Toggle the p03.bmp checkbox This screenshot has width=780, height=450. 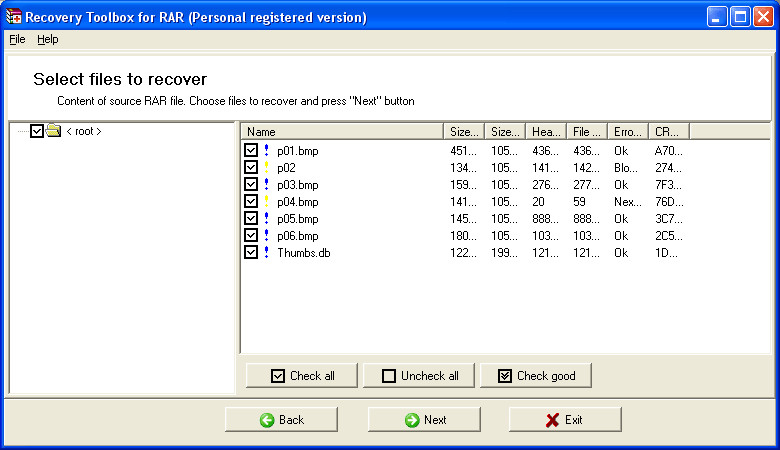pyautogui.click(x=251, y=184)
